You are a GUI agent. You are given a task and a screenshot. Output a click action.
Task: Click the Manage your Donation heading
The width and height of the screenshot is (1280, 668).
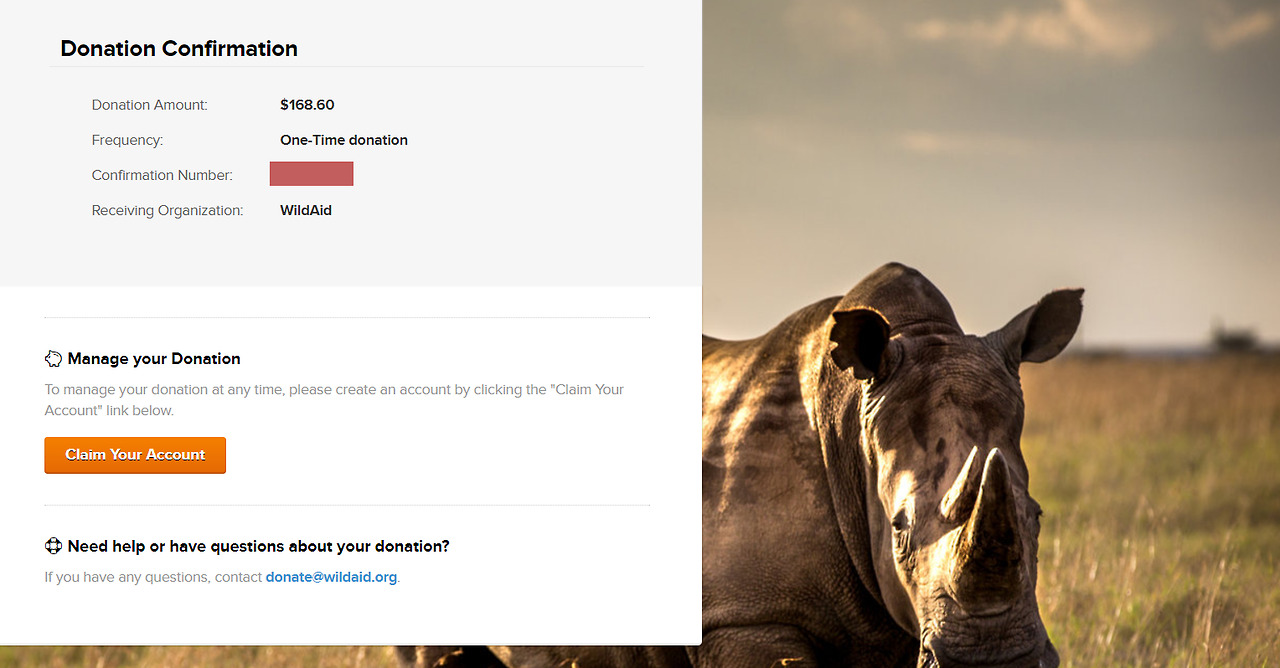point(154,359)
